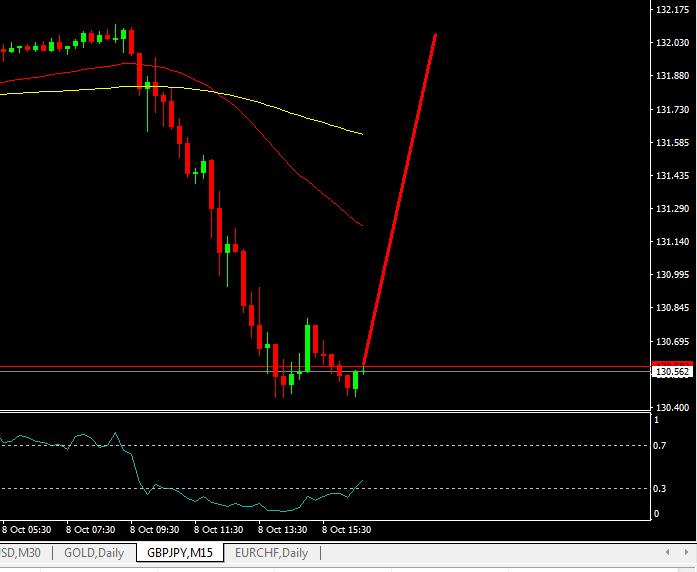Click the 131.585 price scale value
Viewport: 697px width, 572px height.
(672, 143)
